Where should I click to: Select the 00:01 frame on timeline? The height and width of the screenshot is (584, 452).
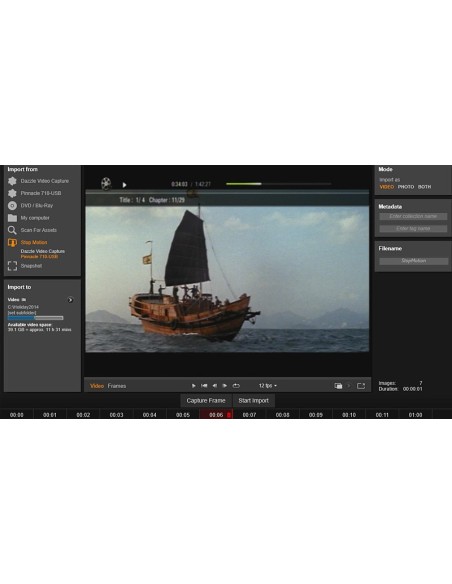50,415
